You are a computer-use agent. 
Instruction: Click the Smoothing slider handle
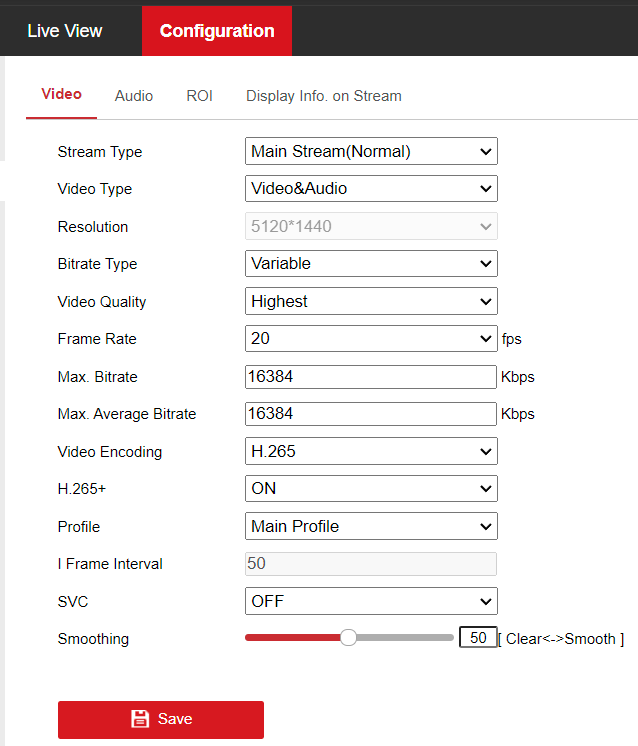point(348,638)
